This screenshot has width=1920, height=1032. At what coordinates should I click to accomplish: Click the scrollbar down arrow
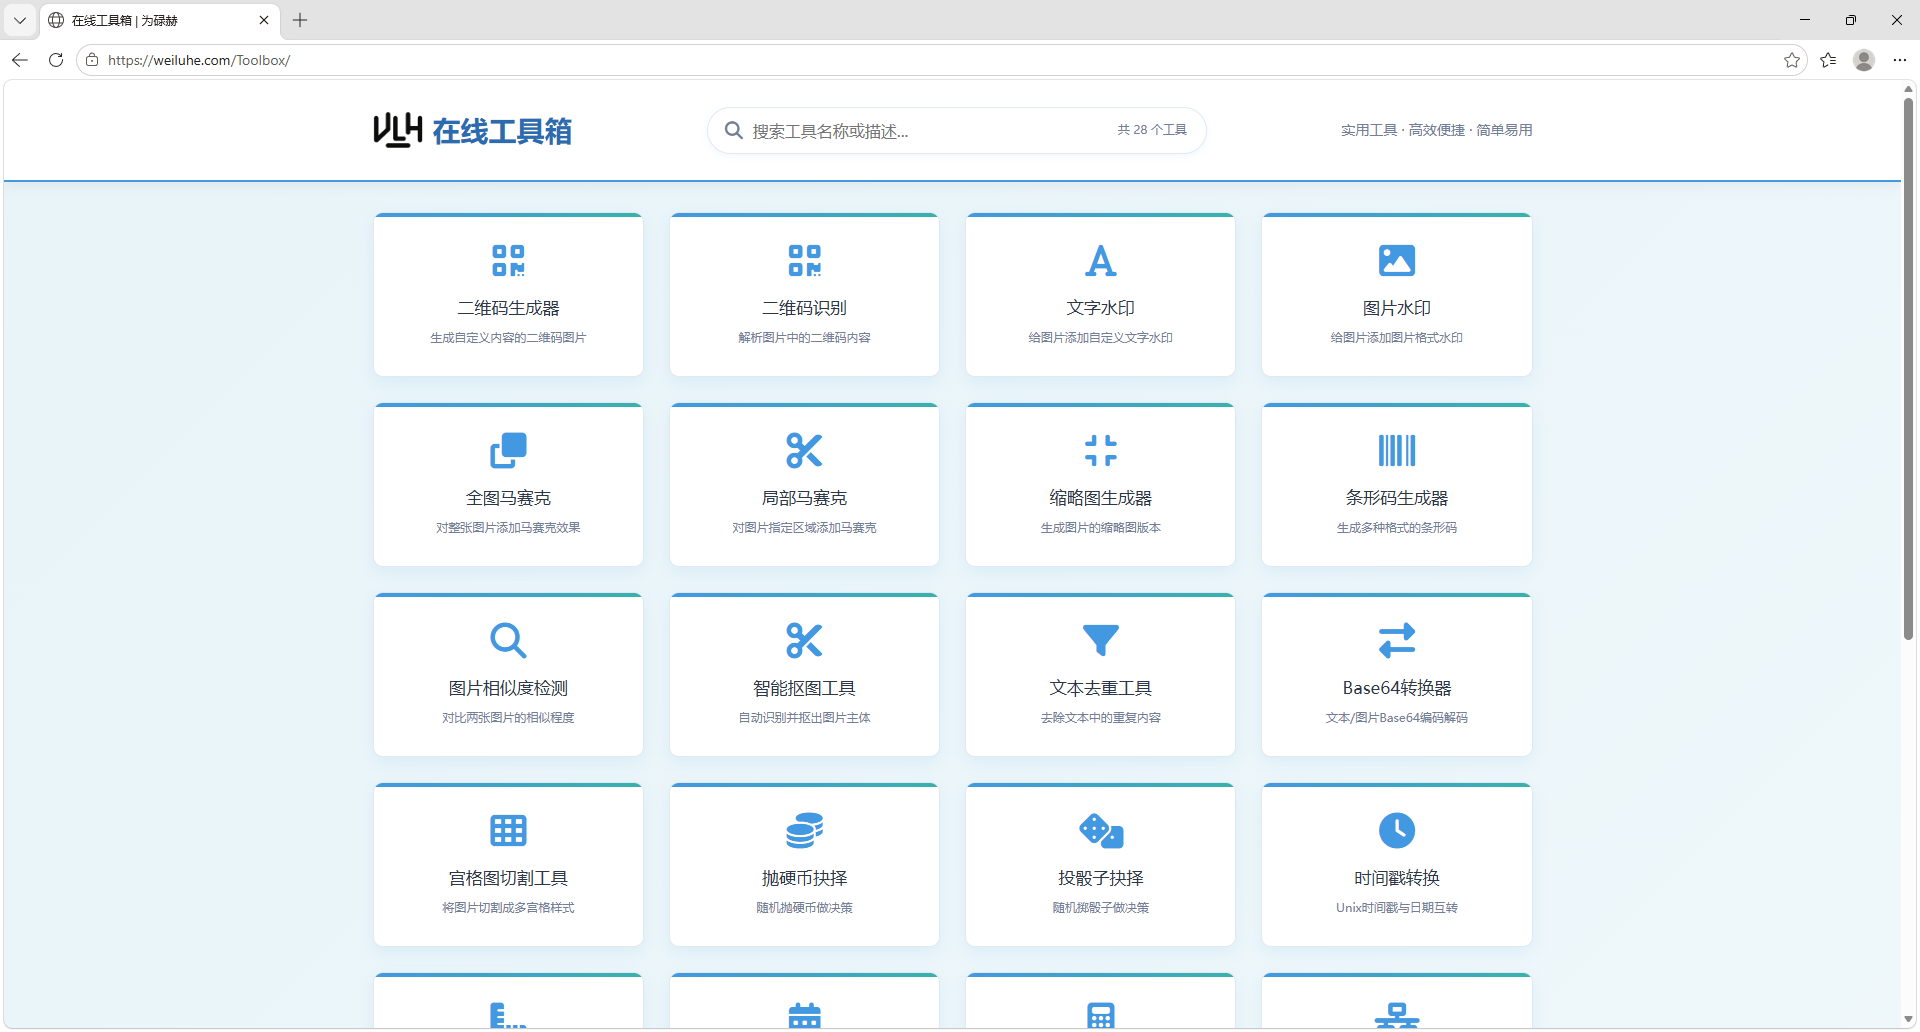coord(1908,1019)
